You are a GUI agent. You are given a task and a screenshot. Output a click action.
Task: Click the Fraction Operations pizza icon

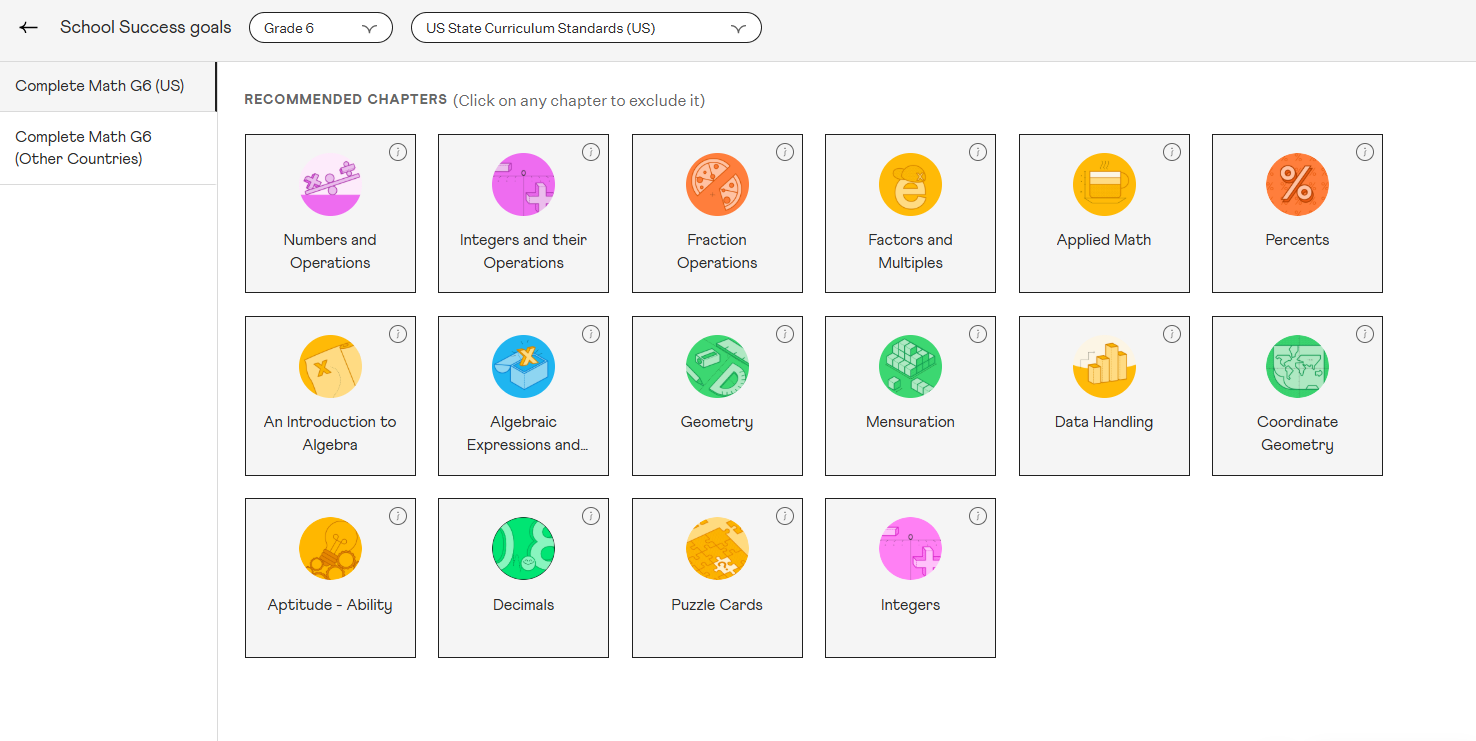tap(717, 184)
